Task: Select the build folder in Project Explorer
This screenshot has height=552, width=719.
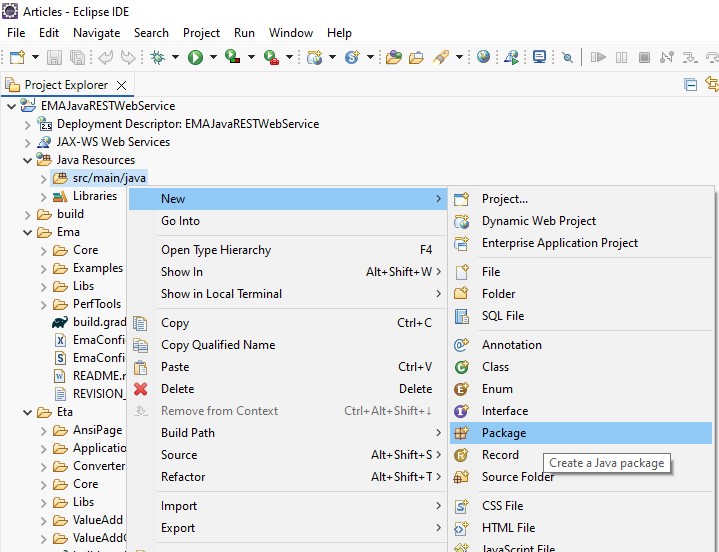Action: click(70, 214)
